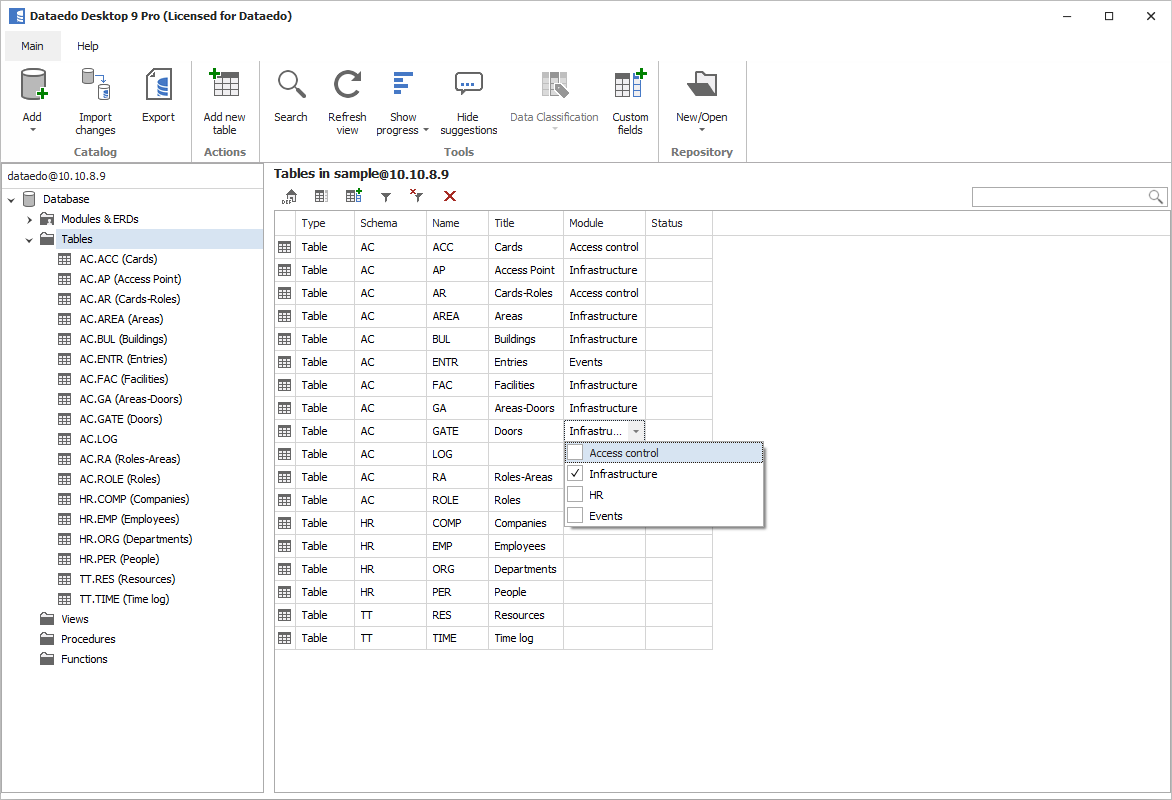Click the red X delete icon
This screenshot has width=1172, height=800.
[450, 197]
